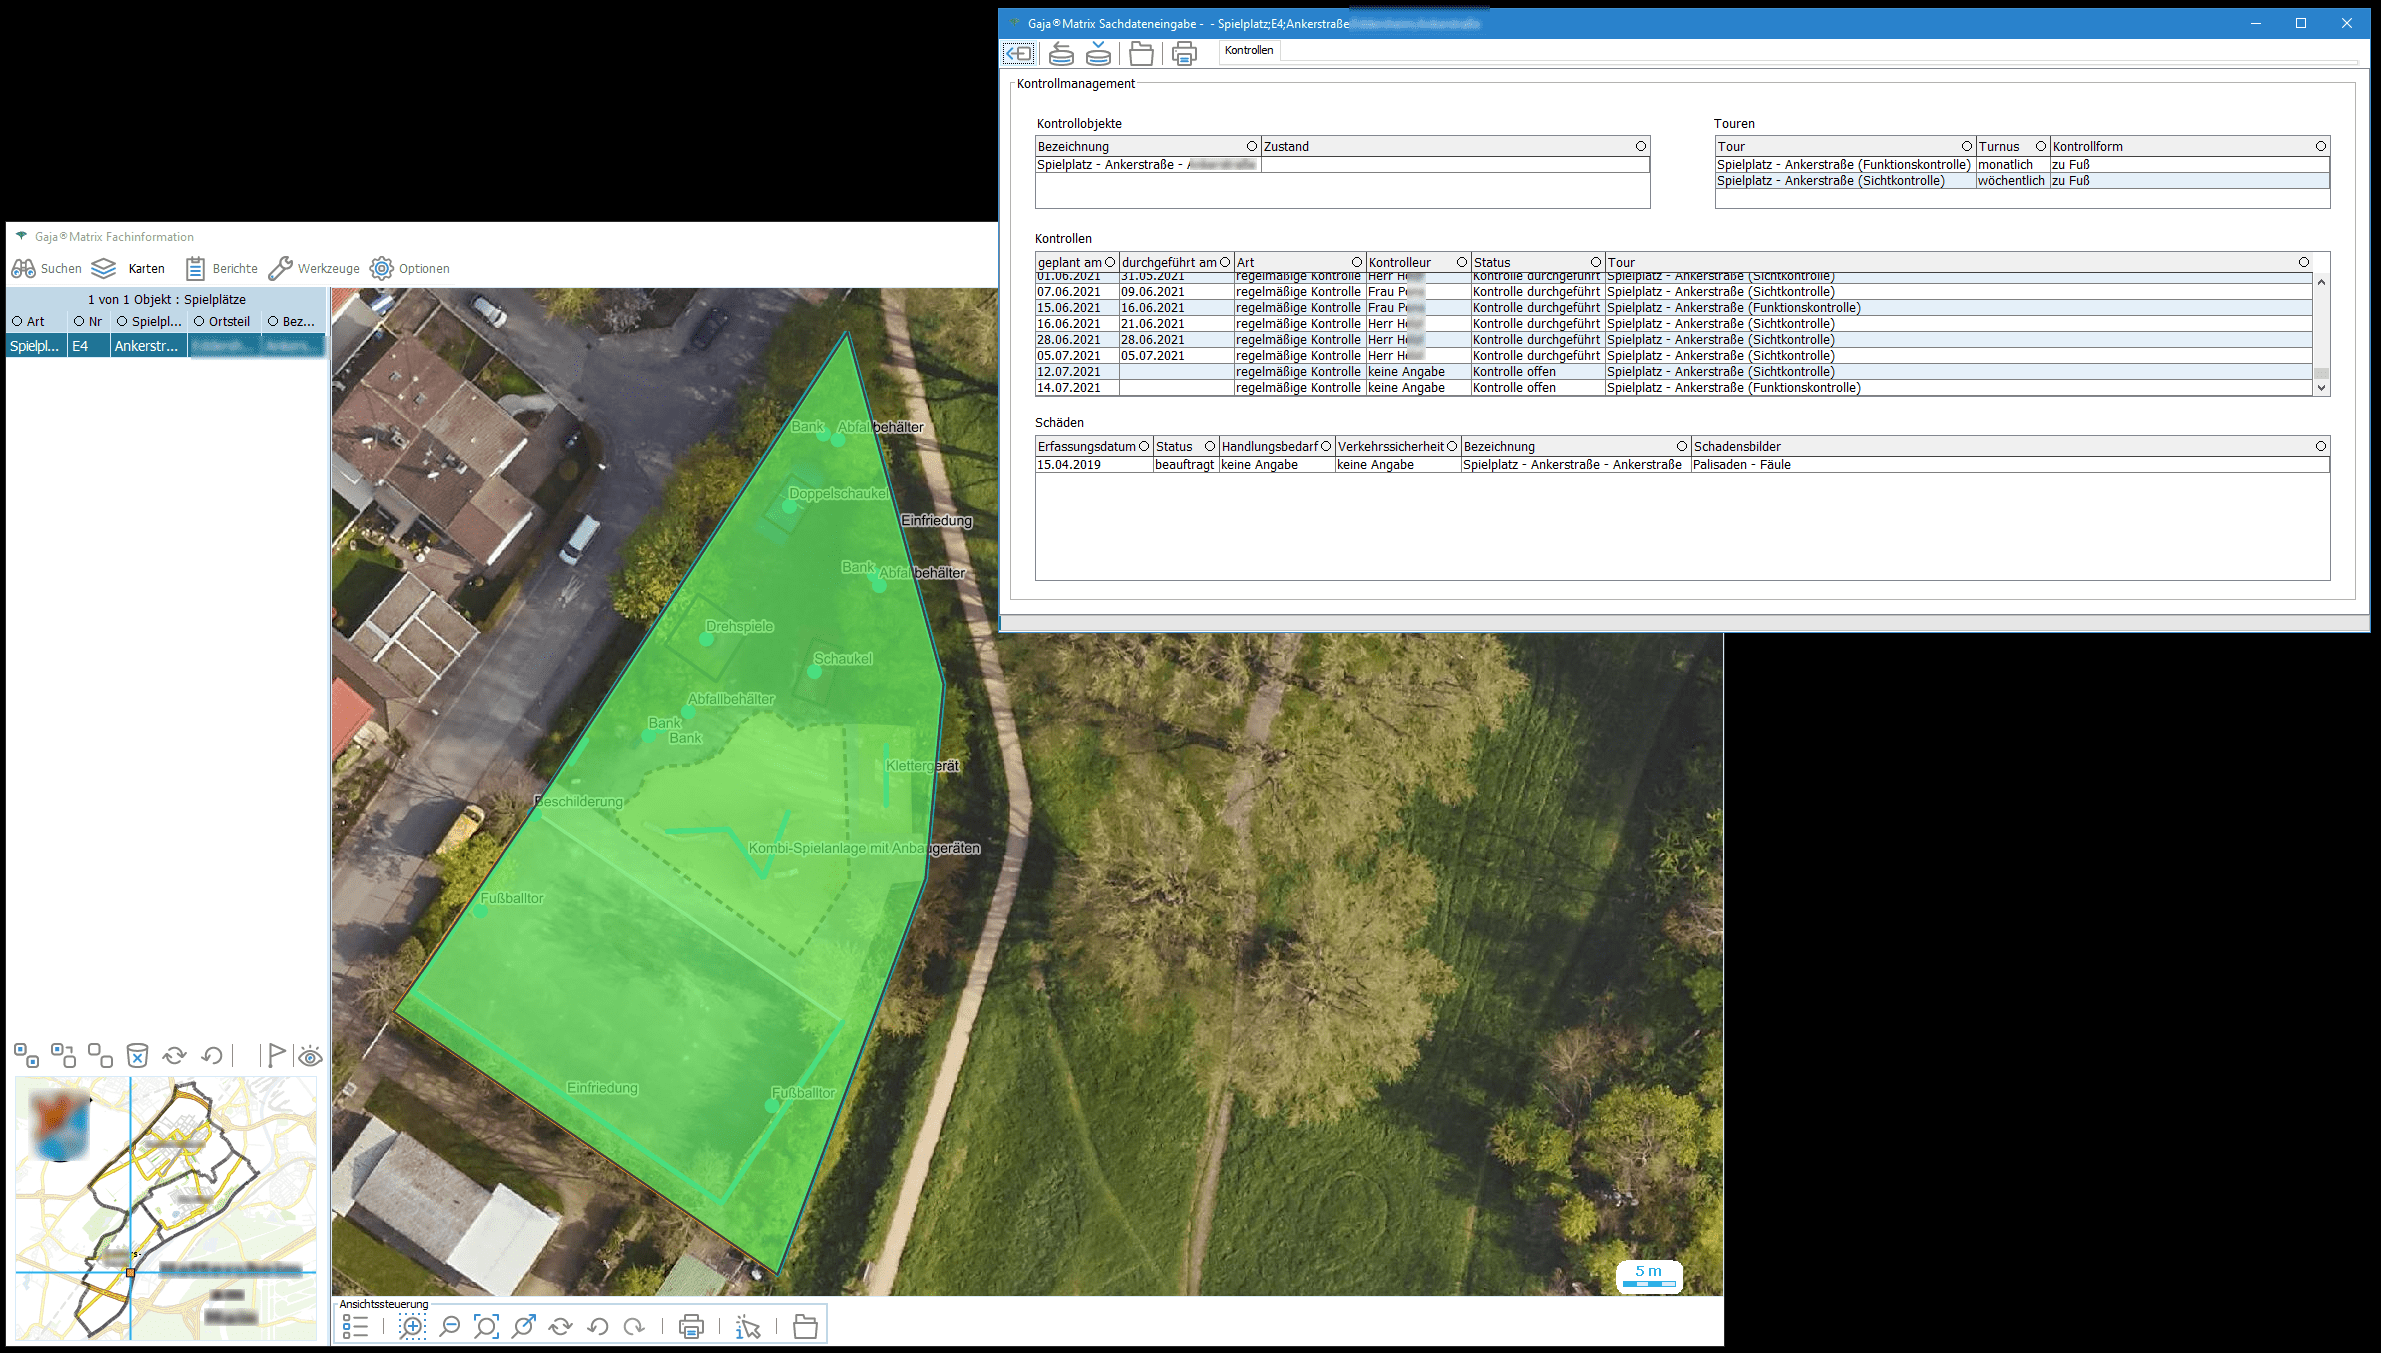The image size is (2381, 1353).
Task: Click the delete selection trash icon
Action: (x=137, y=1055)
